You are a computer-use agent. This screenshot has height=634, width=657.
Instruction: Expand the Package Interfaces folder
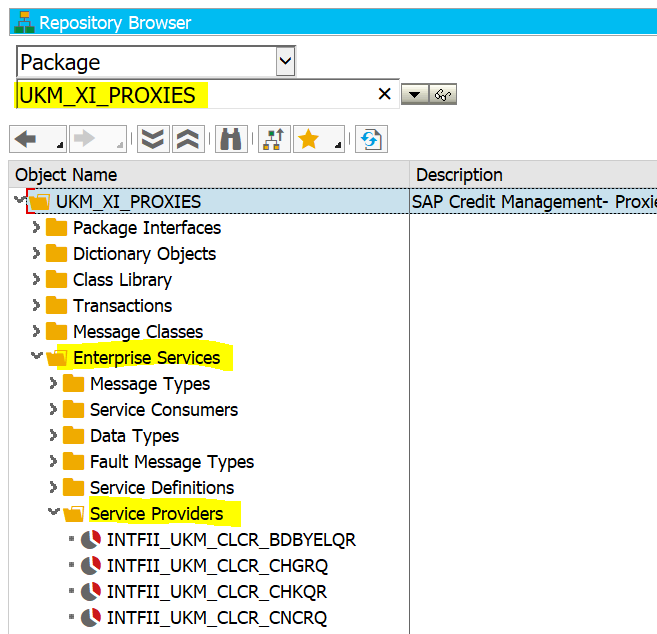[x=36, y=227]
